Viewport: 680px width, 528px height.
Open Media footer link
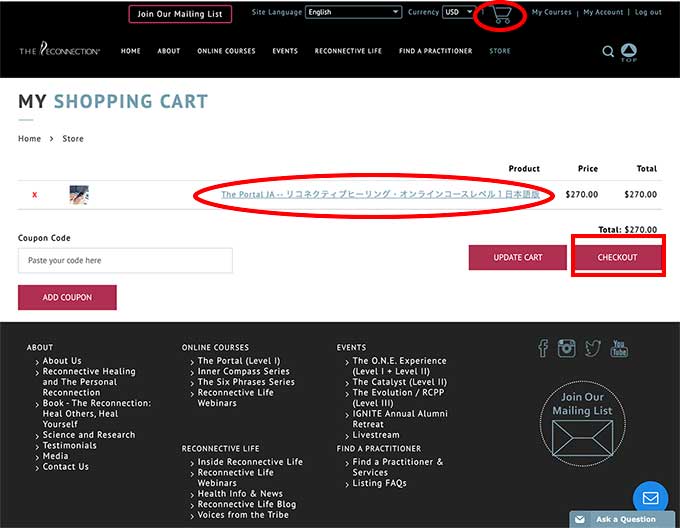(56, 456)
